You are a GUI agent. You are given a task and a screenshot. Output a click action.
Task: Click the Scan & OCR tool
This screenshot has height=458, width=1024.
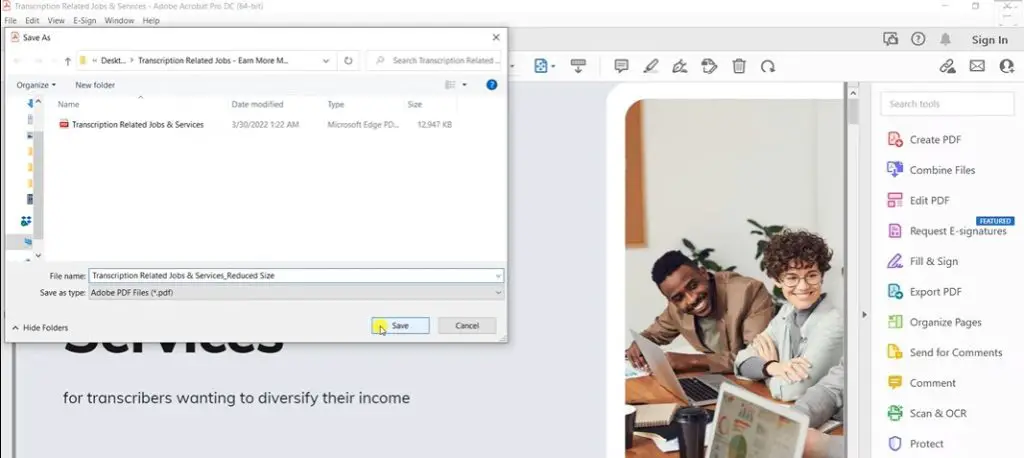click(927, 413)
